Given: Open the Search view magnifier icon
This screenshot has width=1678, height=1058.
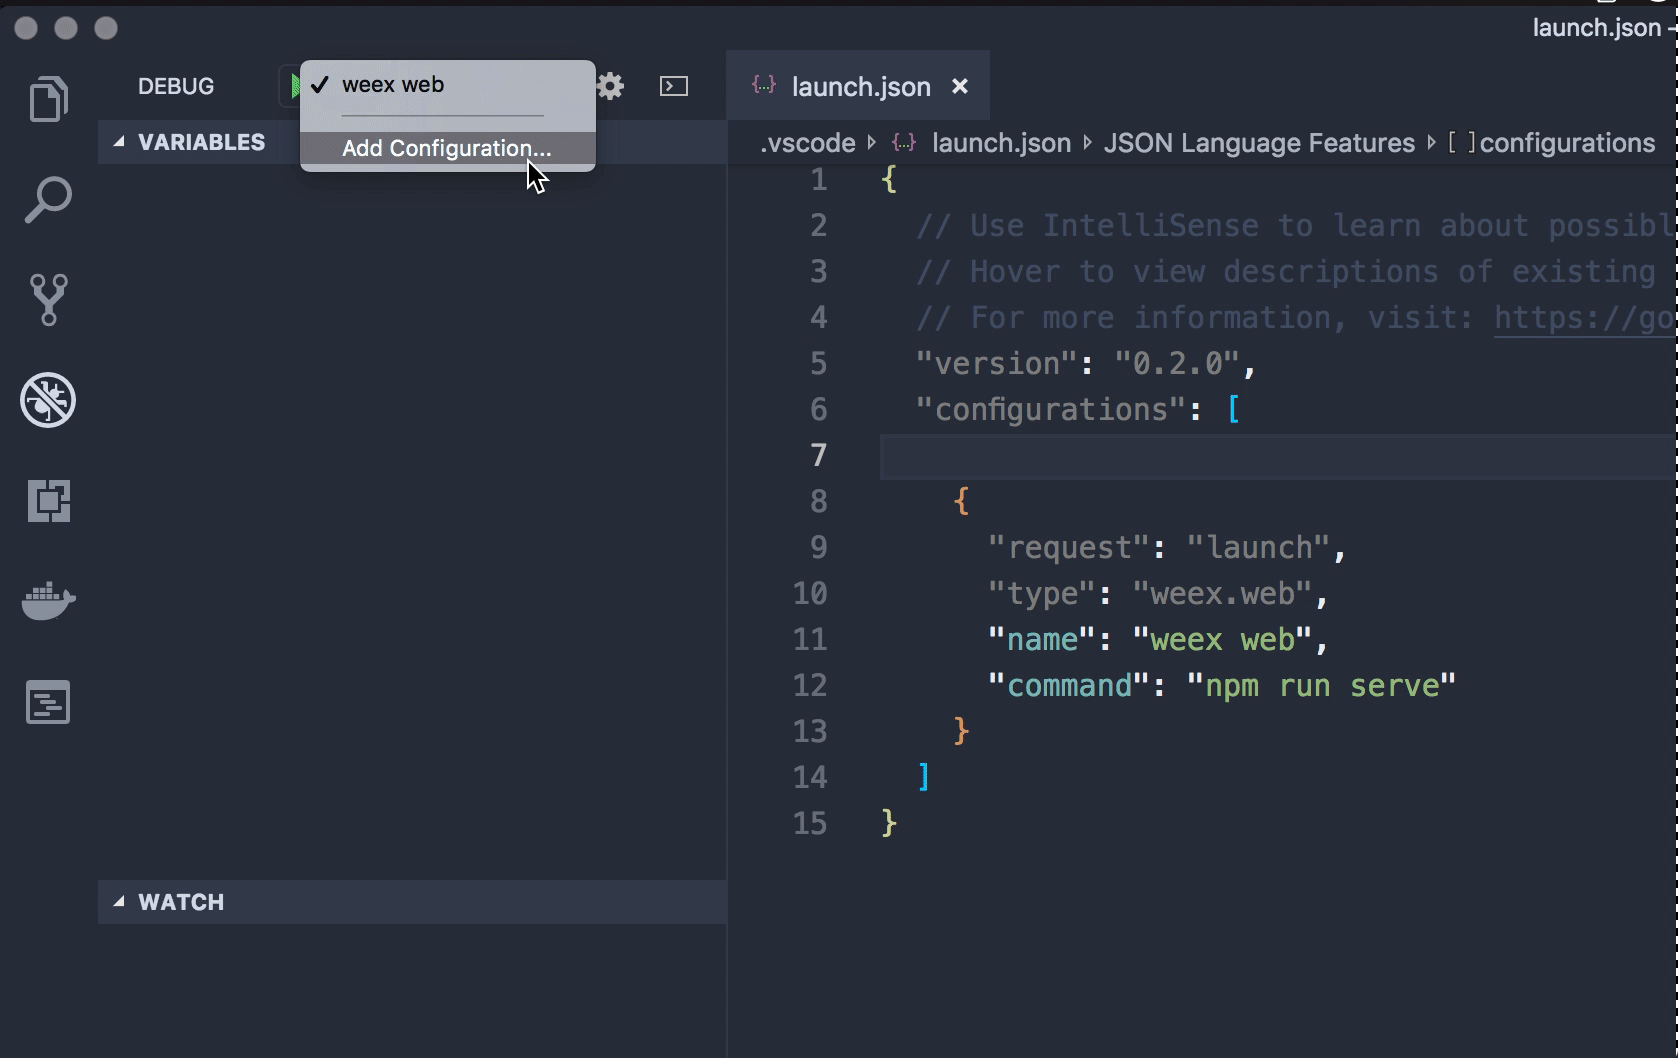Looking at the screenshot, I should pos(48,200).
